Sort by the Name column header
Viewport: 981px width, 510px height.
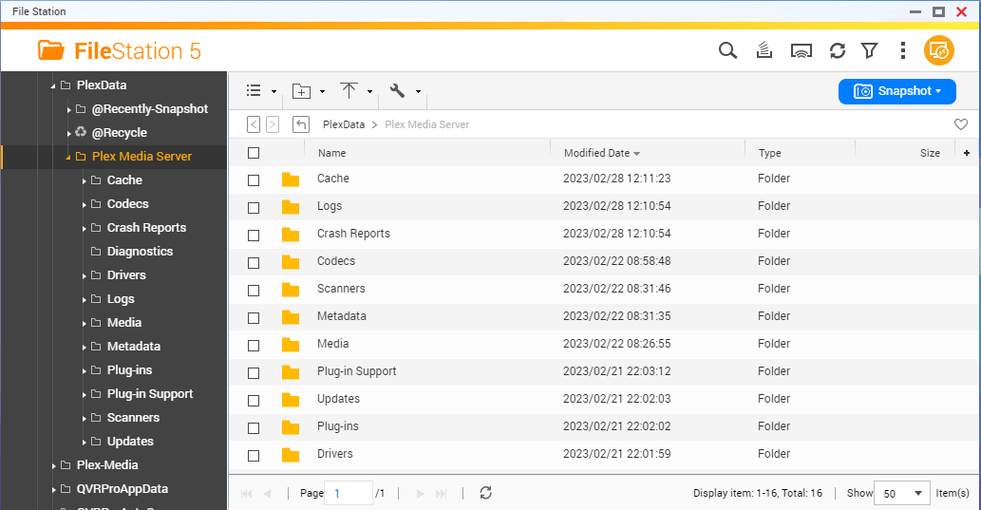pos(332,153)
